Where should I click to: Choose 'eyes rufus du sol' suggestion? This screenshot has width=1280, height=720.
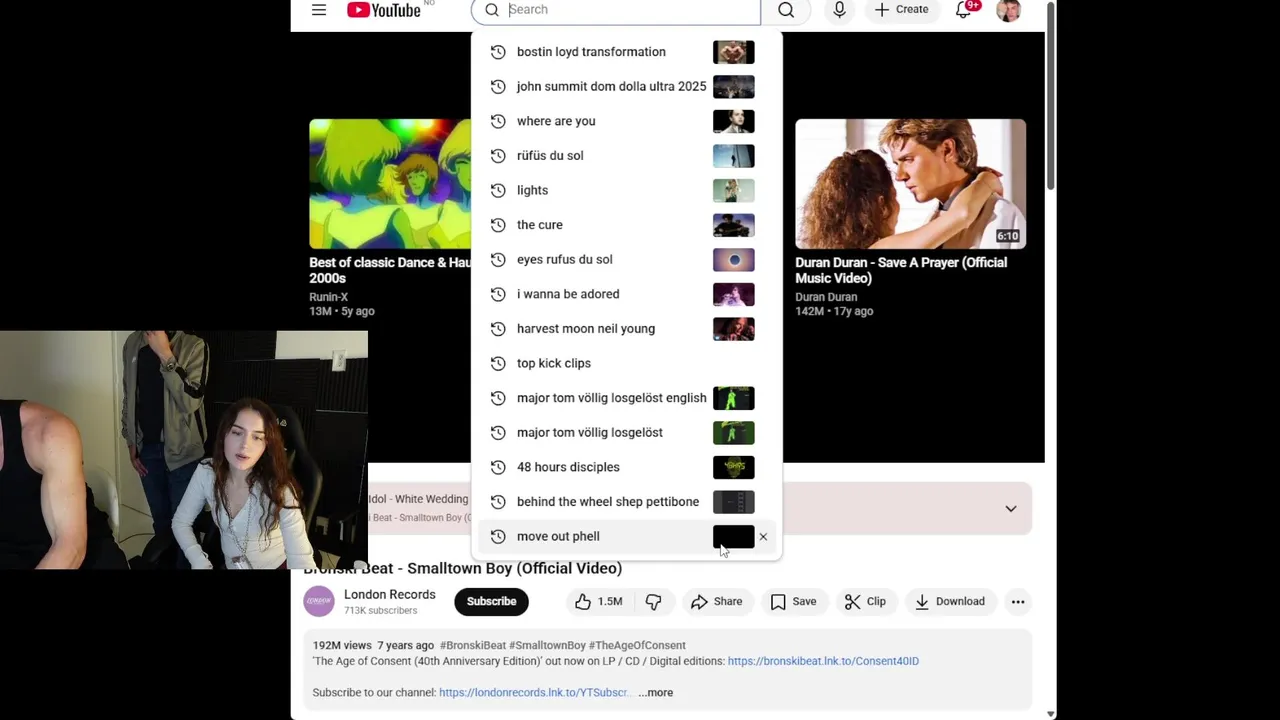pyautogui.click(x=628, y=260)
